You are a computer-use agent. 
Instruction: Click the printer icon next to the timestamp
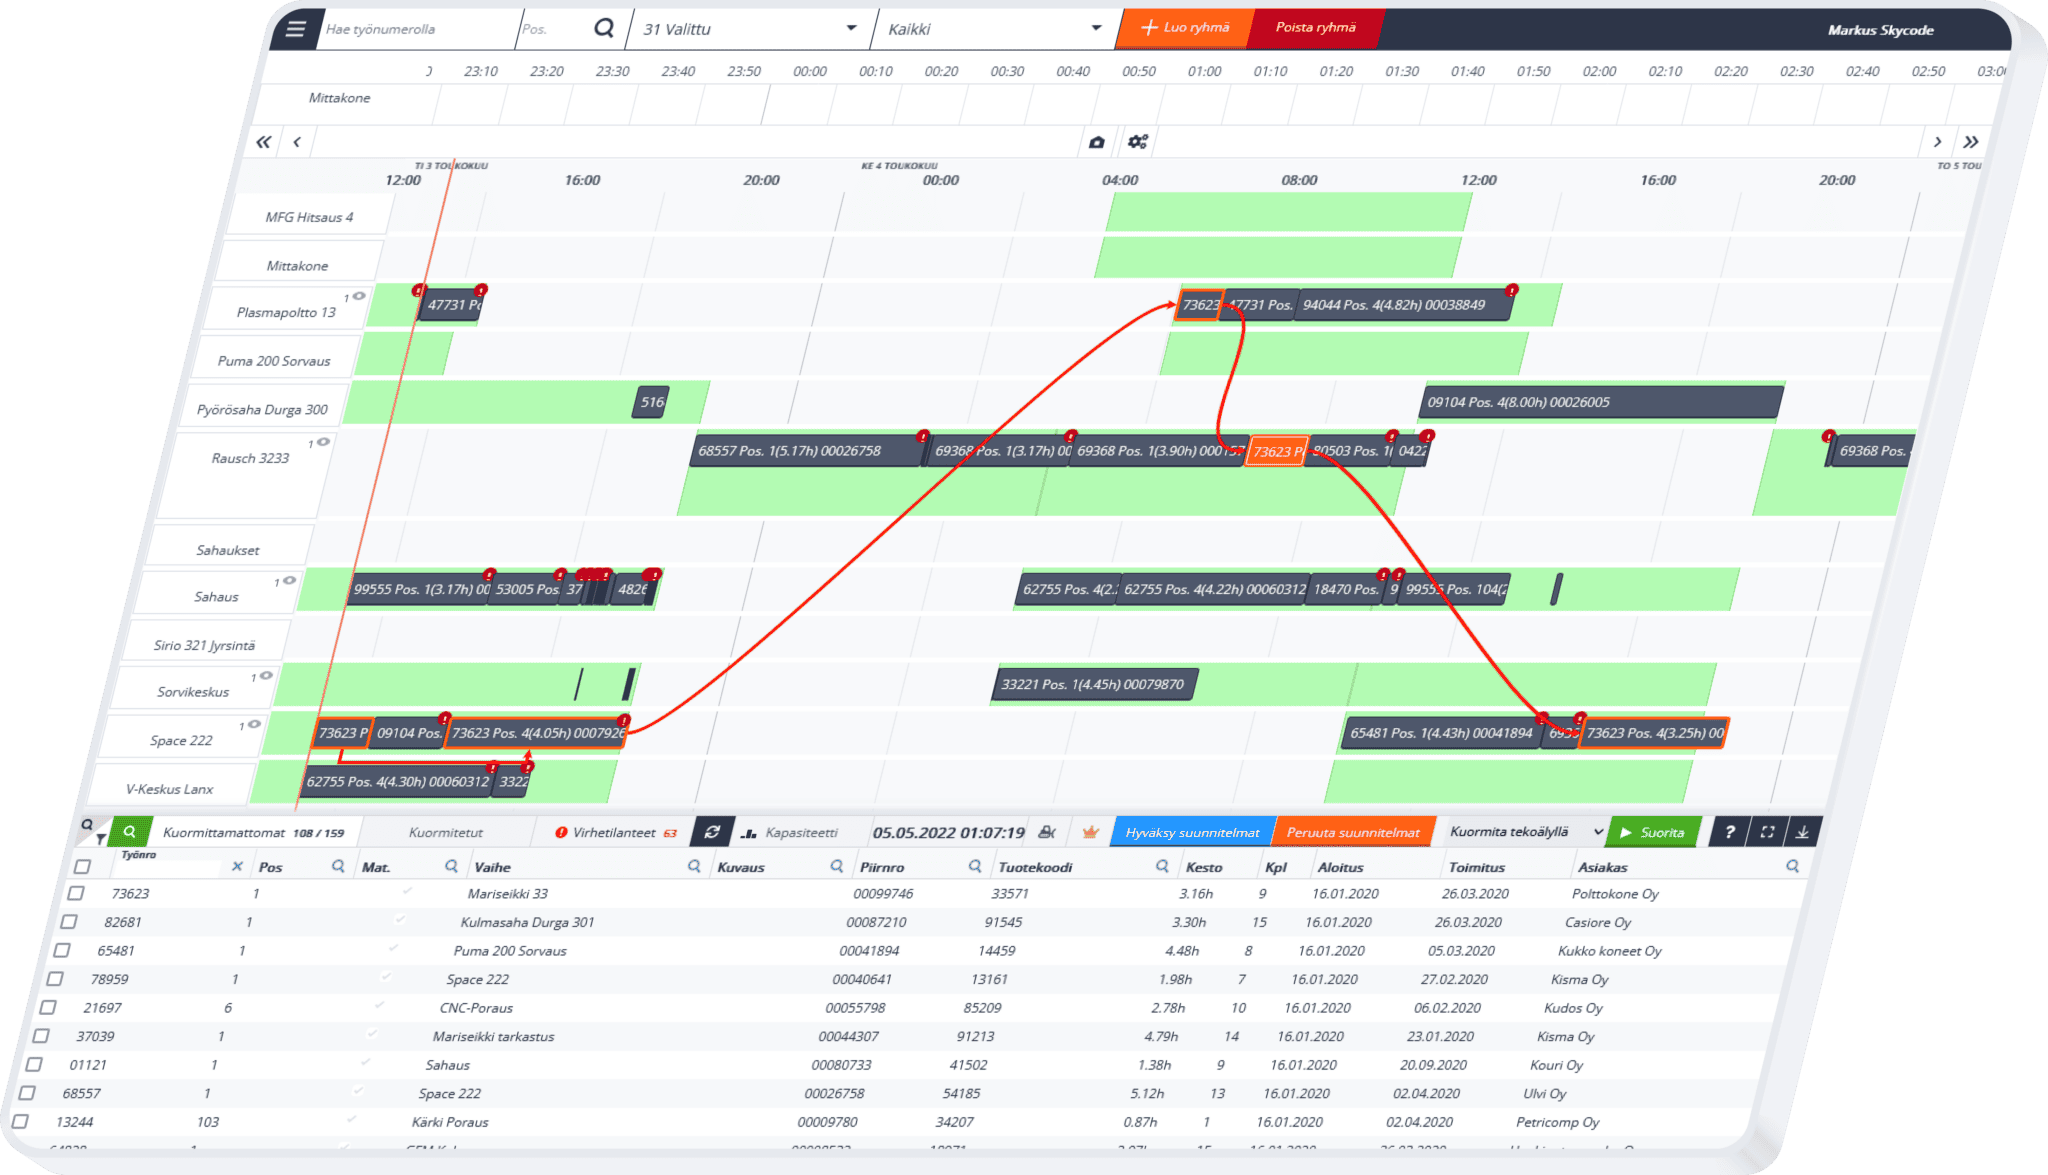point(1046,831)
